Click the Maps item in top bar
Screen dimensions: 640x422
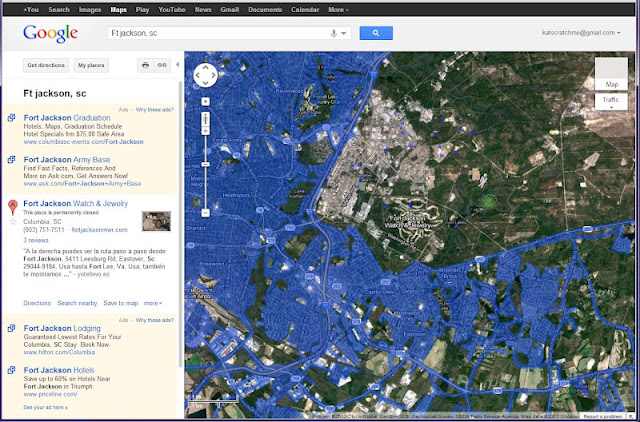[x=118, y=9]
